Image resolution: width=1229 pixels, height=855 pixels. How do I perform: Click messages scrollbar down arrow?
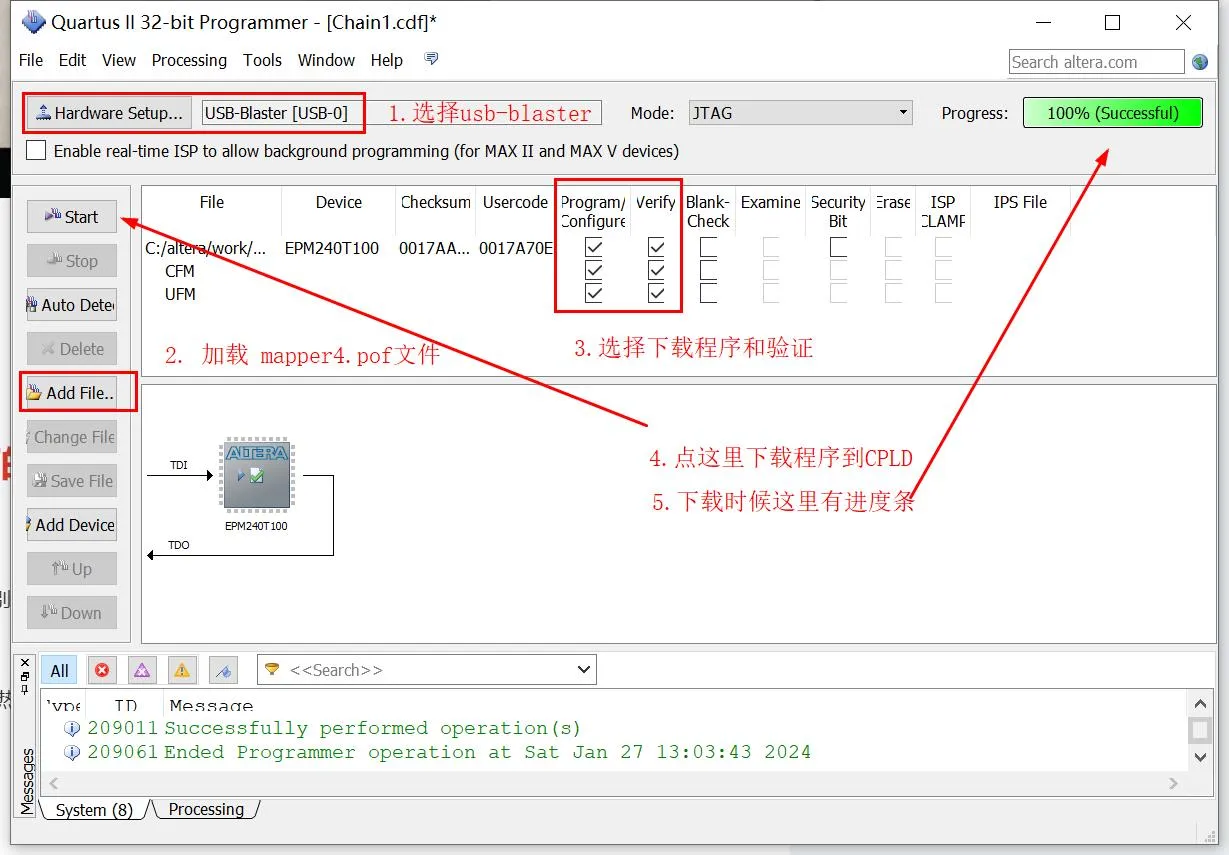point(1201,757)
